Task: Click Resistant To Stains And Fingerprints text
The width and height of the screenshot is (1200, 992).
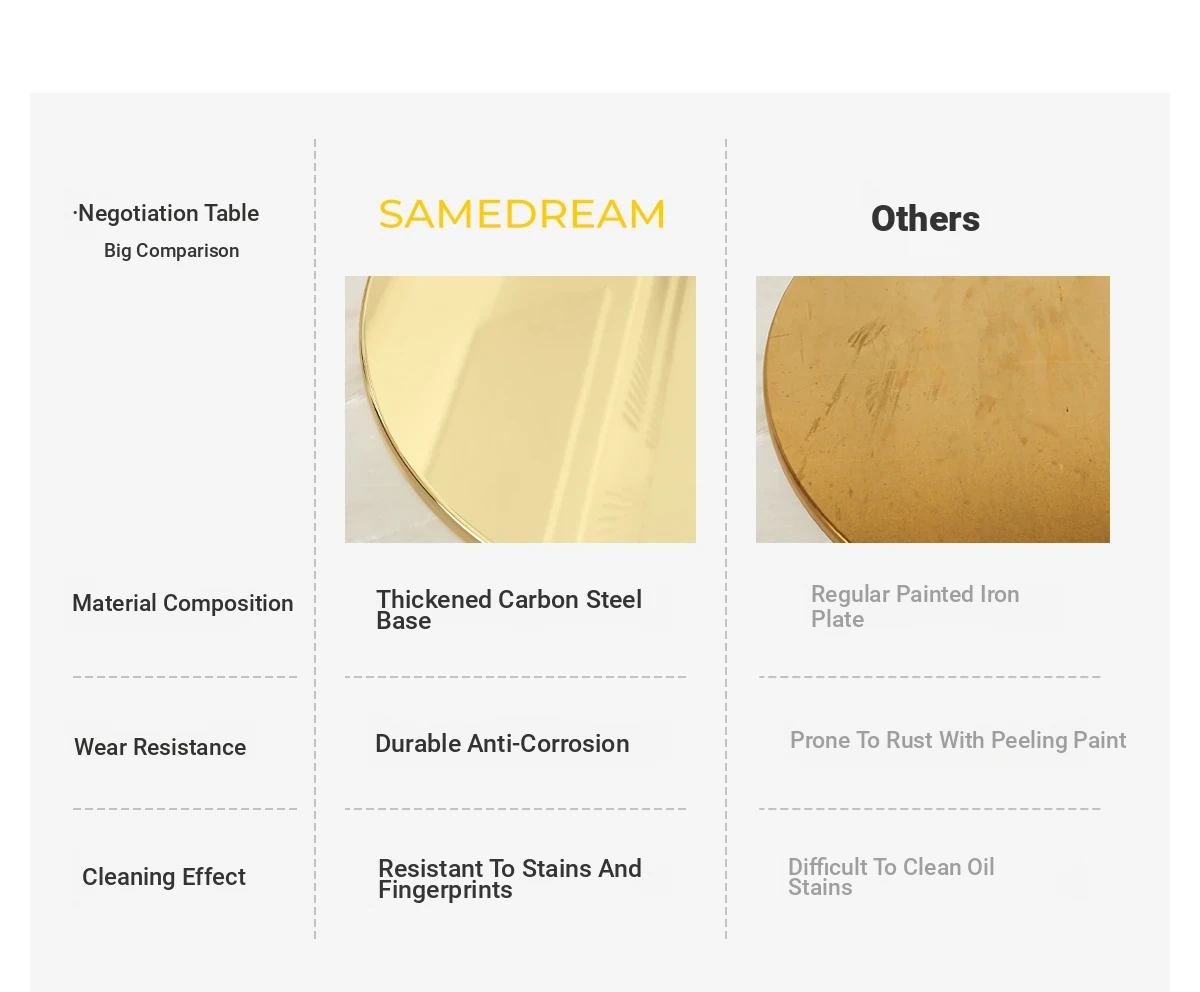Action: pyautogui.click(x=510, y=879)
